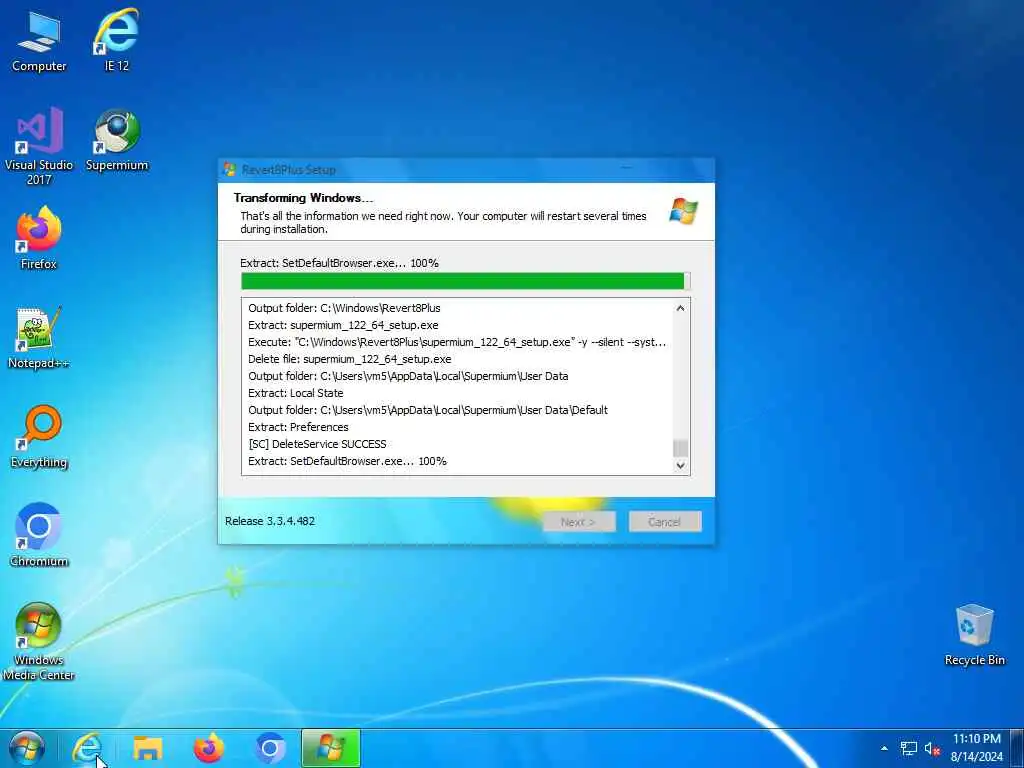Viewport: 1024px width, 768px height.
Task: Click the installation log scroll up arrow
Action: [680, 308]
